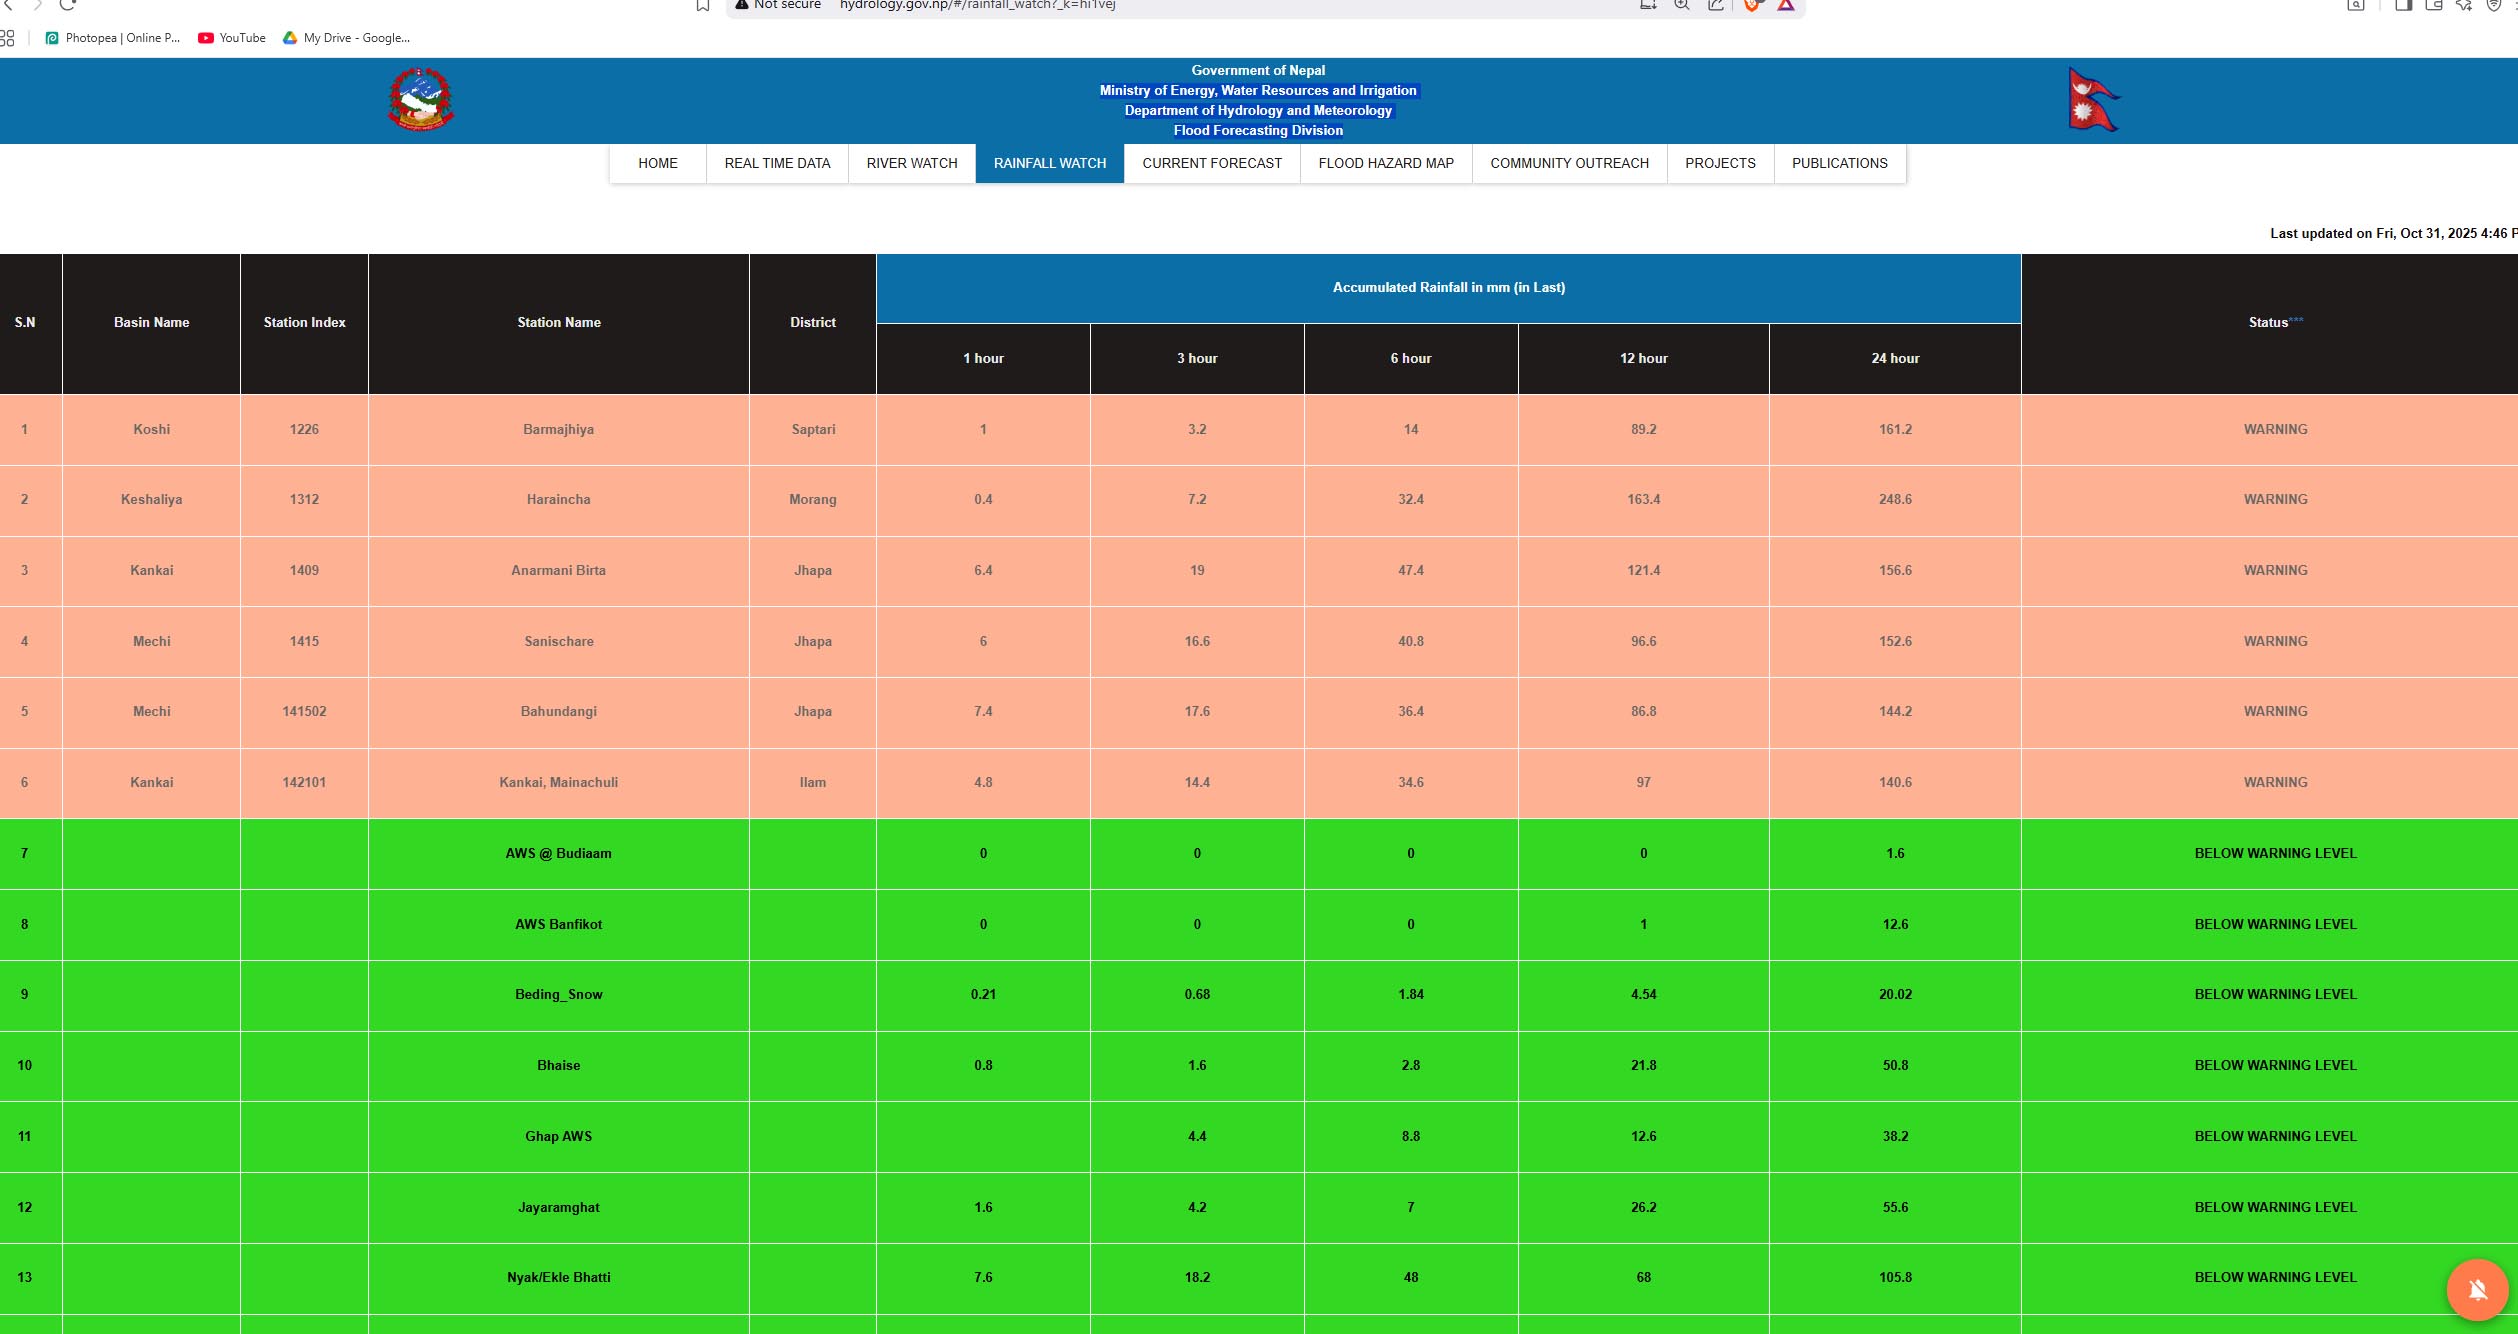Open the Photopea bookmark
The image size is (2518, 1334).
pyautogui.click(x=112, y=38)
